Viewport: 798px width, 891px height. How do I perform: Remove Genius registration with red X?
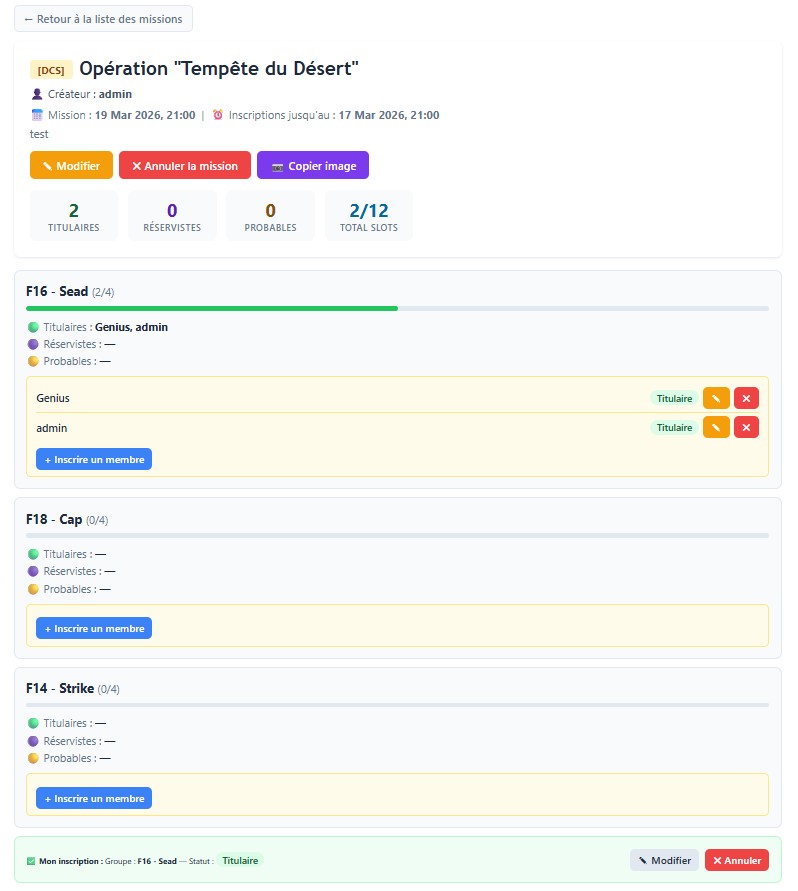click(746, 398)
